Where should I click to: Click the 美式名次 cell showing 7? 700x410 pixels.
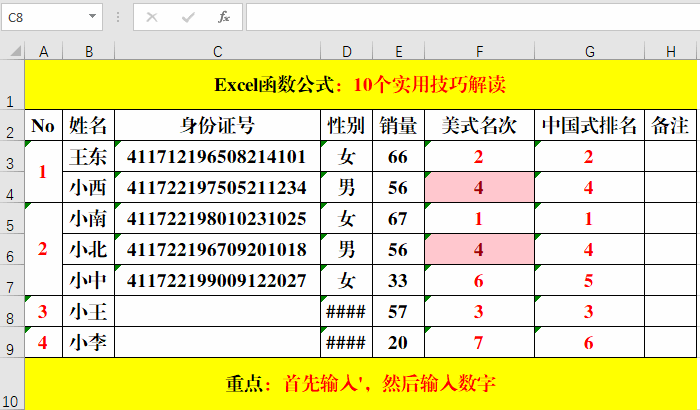(x=479, y=342)
